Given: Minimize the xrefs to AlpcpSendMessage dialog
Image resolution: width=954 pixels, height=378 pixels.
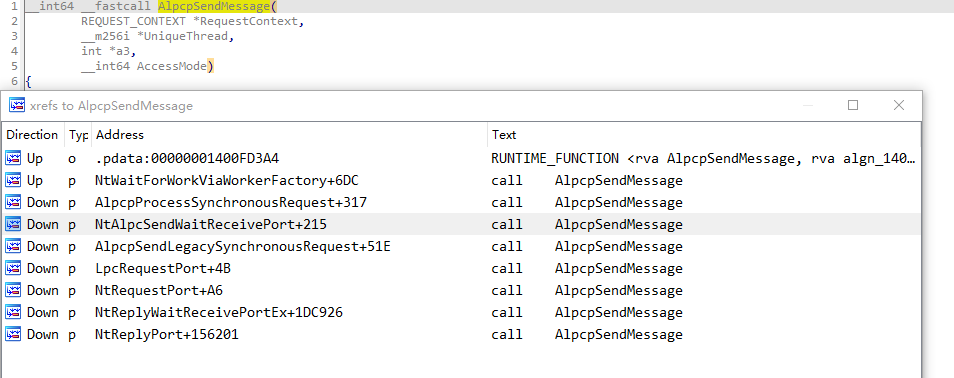Looking at the screenshot, I should [808, 105].
